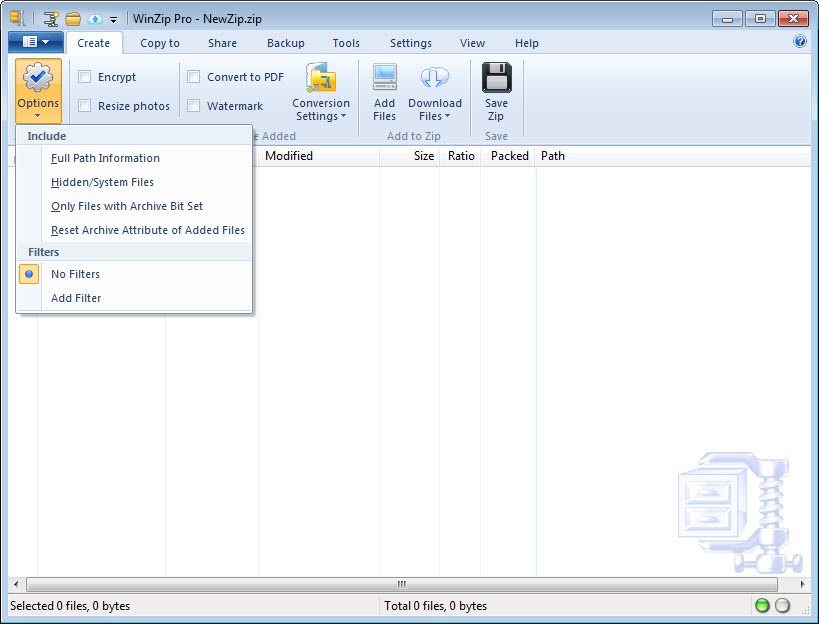Viewport: 819px width, 624px height.
Task: Sort by the Ratio column header
Action: pos(460,156)
